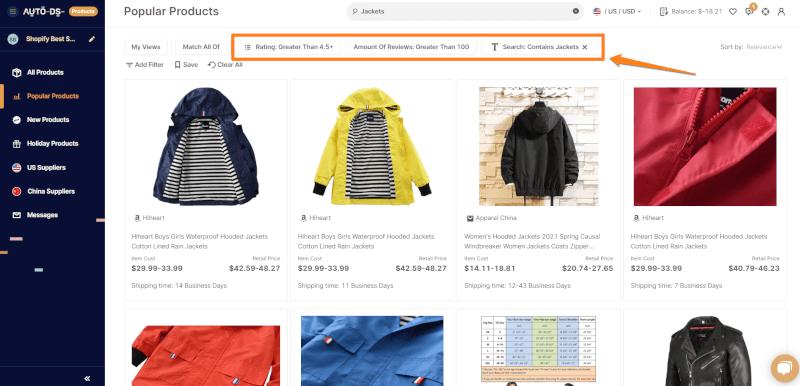Click the Amazon icon on the navy jacket card
800x386 pixels.
(137, 218)
